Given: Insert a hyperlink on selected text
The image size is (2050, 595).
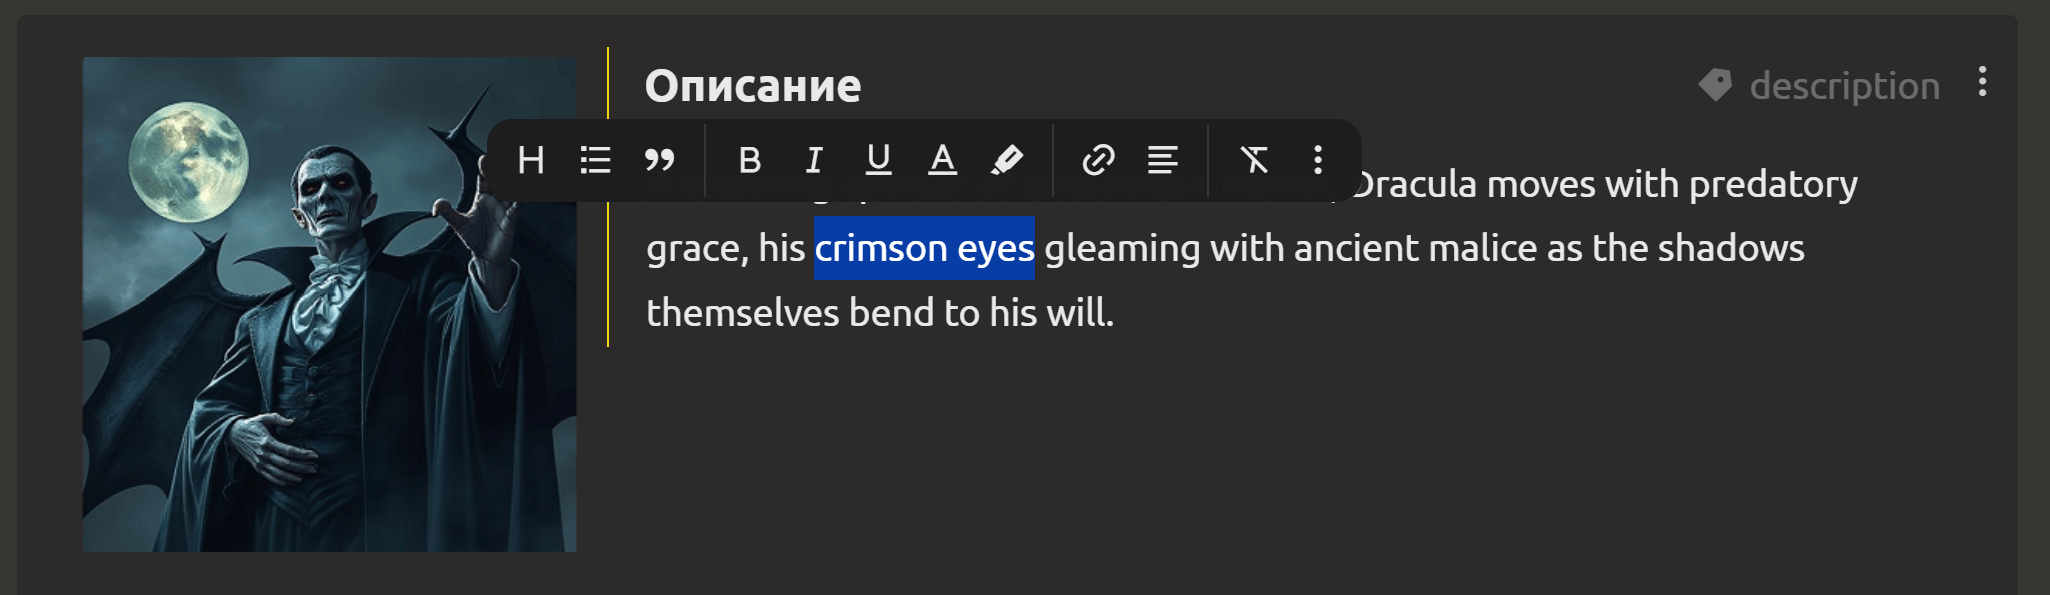Looking at the screenshot, I should coord(1098,160).
